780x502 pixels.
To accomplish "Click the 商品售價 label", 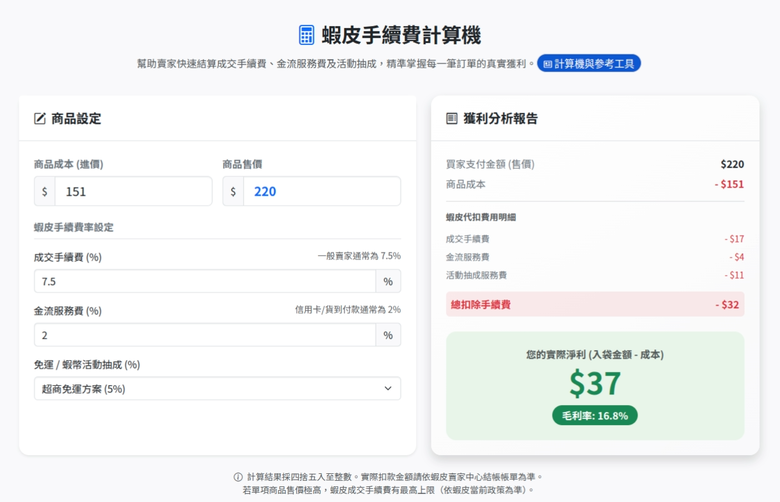I will coord(242,164).
